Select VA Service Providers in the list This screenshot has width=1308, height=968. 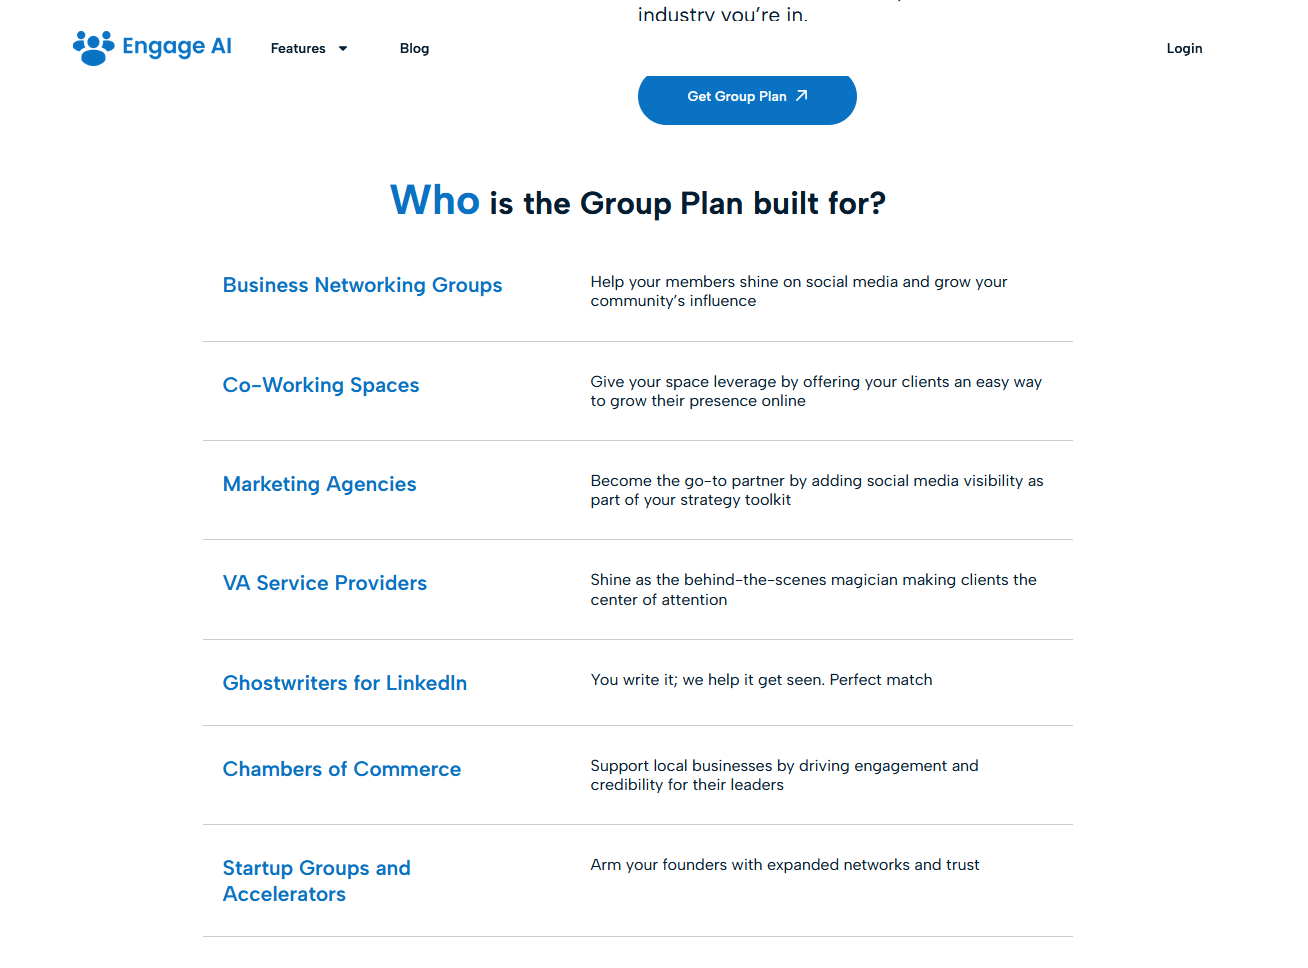(325, 583)
